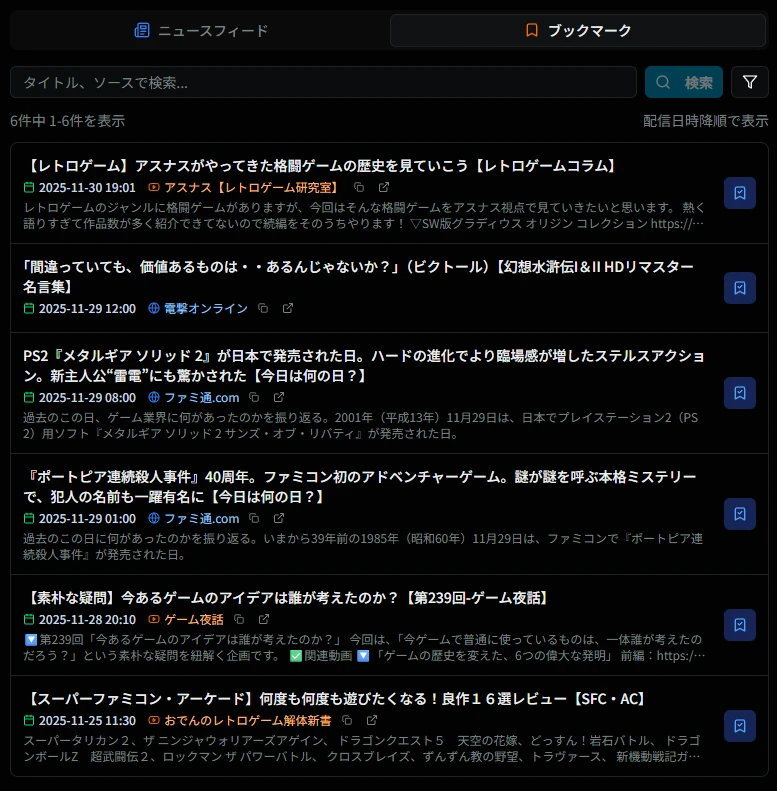The width and height of the screenshot is (777, 791).
Task: External link icon beside 電撃オンライン source
Action: point(288,308)
